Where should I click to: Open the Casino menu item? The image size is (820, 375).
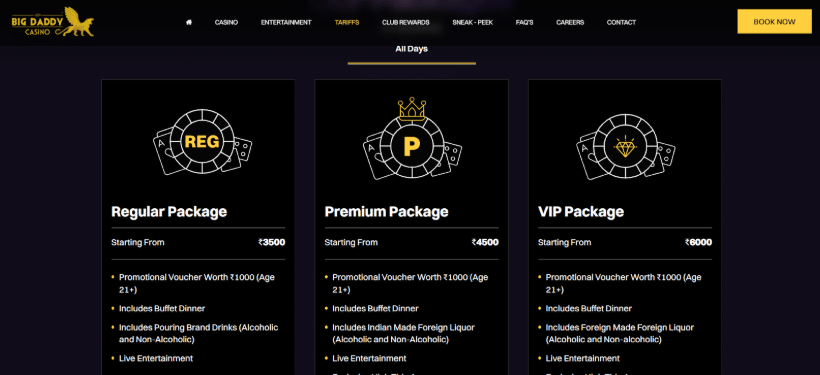coord(226,22)
